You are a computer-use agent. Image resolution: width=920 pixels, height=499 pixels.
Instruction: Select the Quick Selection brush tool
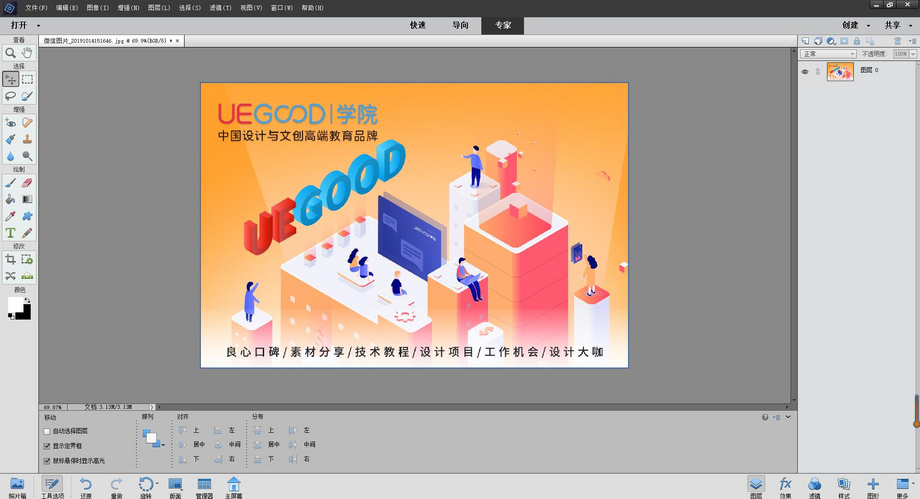(x=27, y=96)
